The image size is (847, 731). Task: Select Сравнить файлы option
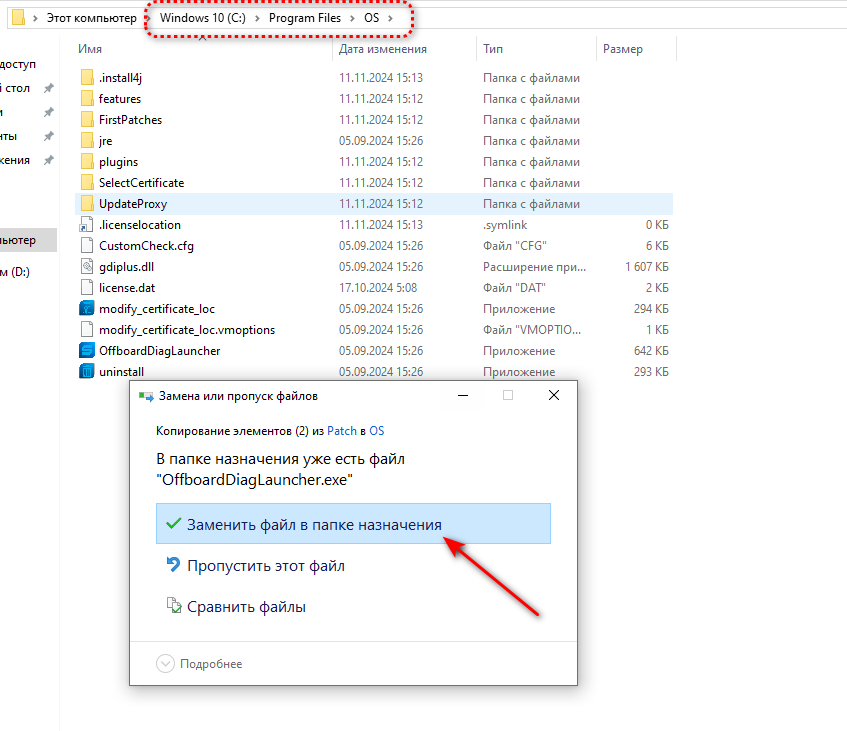pos(246,607)
